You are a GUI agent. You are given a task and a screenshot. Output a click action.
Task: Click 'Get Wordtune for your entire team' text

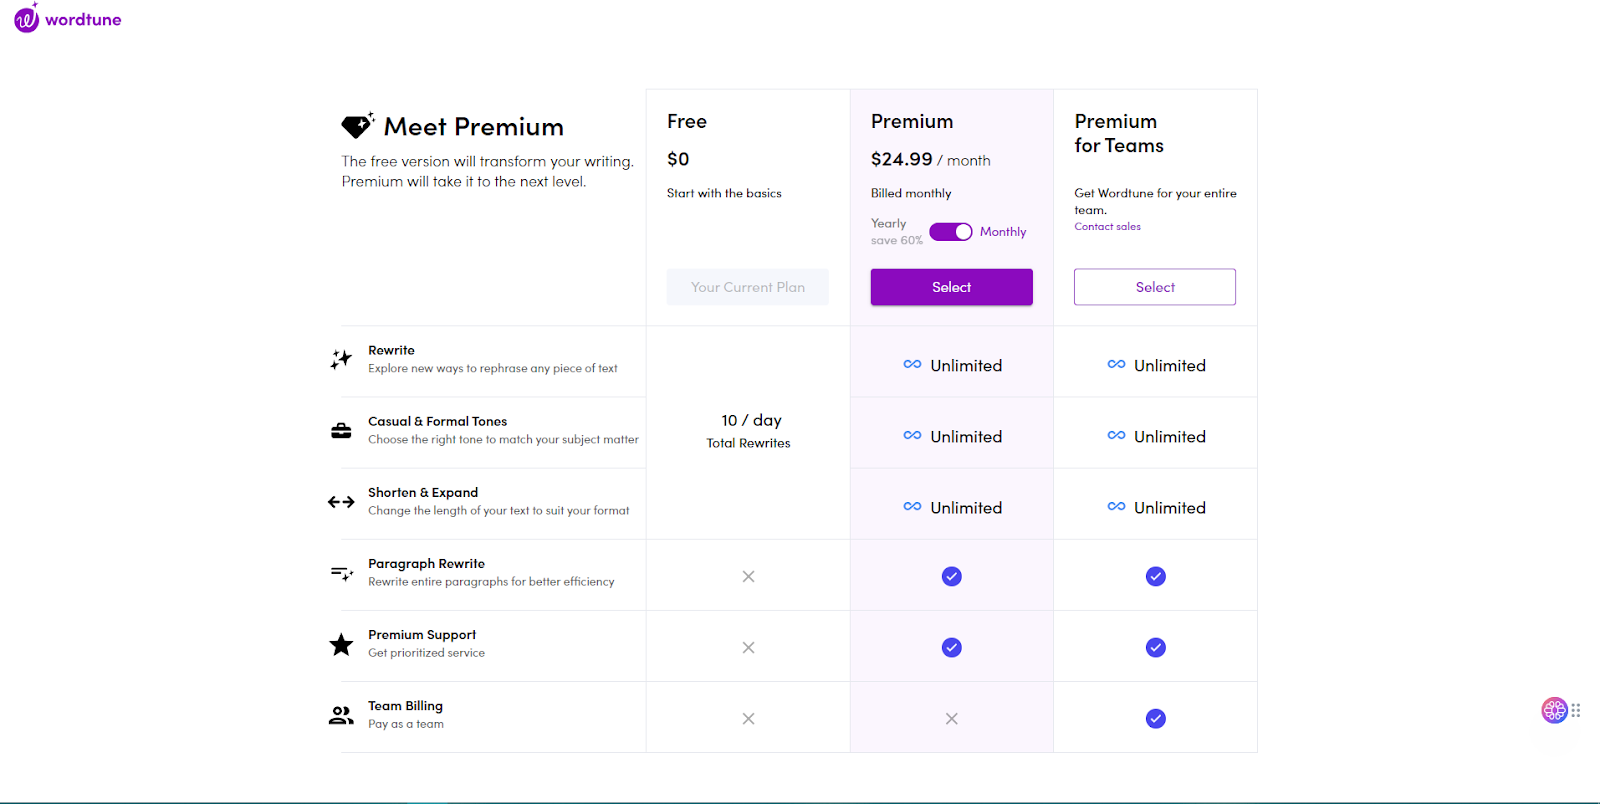[x=1156, y=201]
